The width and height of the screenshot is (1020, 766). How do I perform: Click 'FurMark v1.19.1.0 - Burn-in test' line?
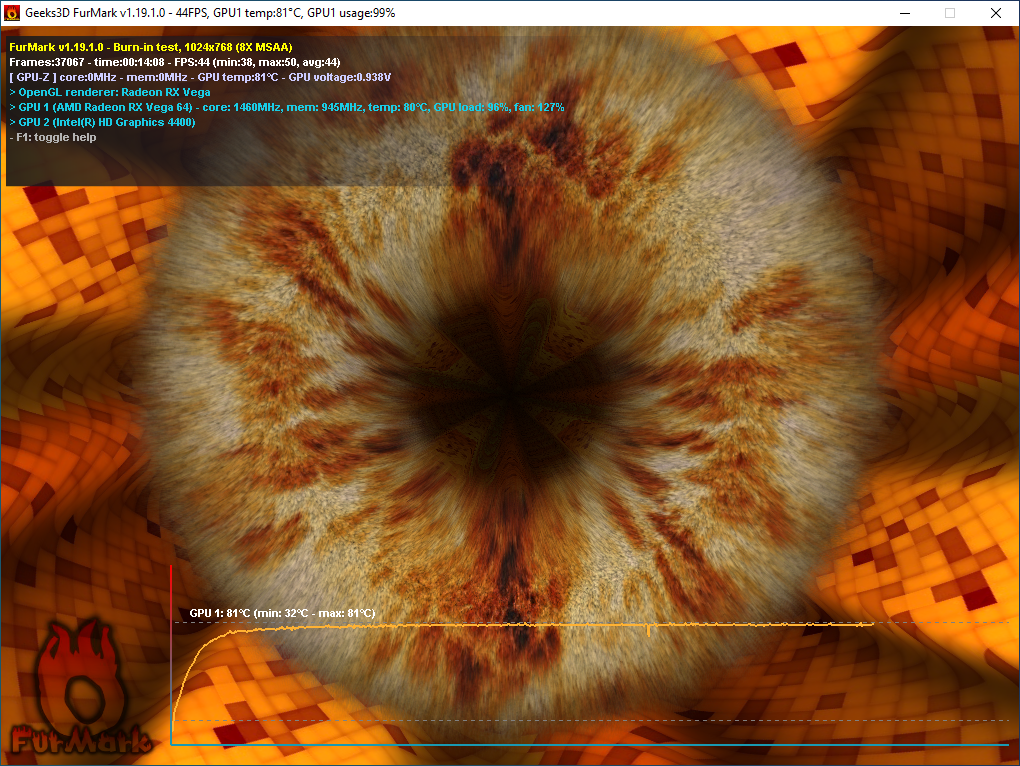(x=151, y=47)
